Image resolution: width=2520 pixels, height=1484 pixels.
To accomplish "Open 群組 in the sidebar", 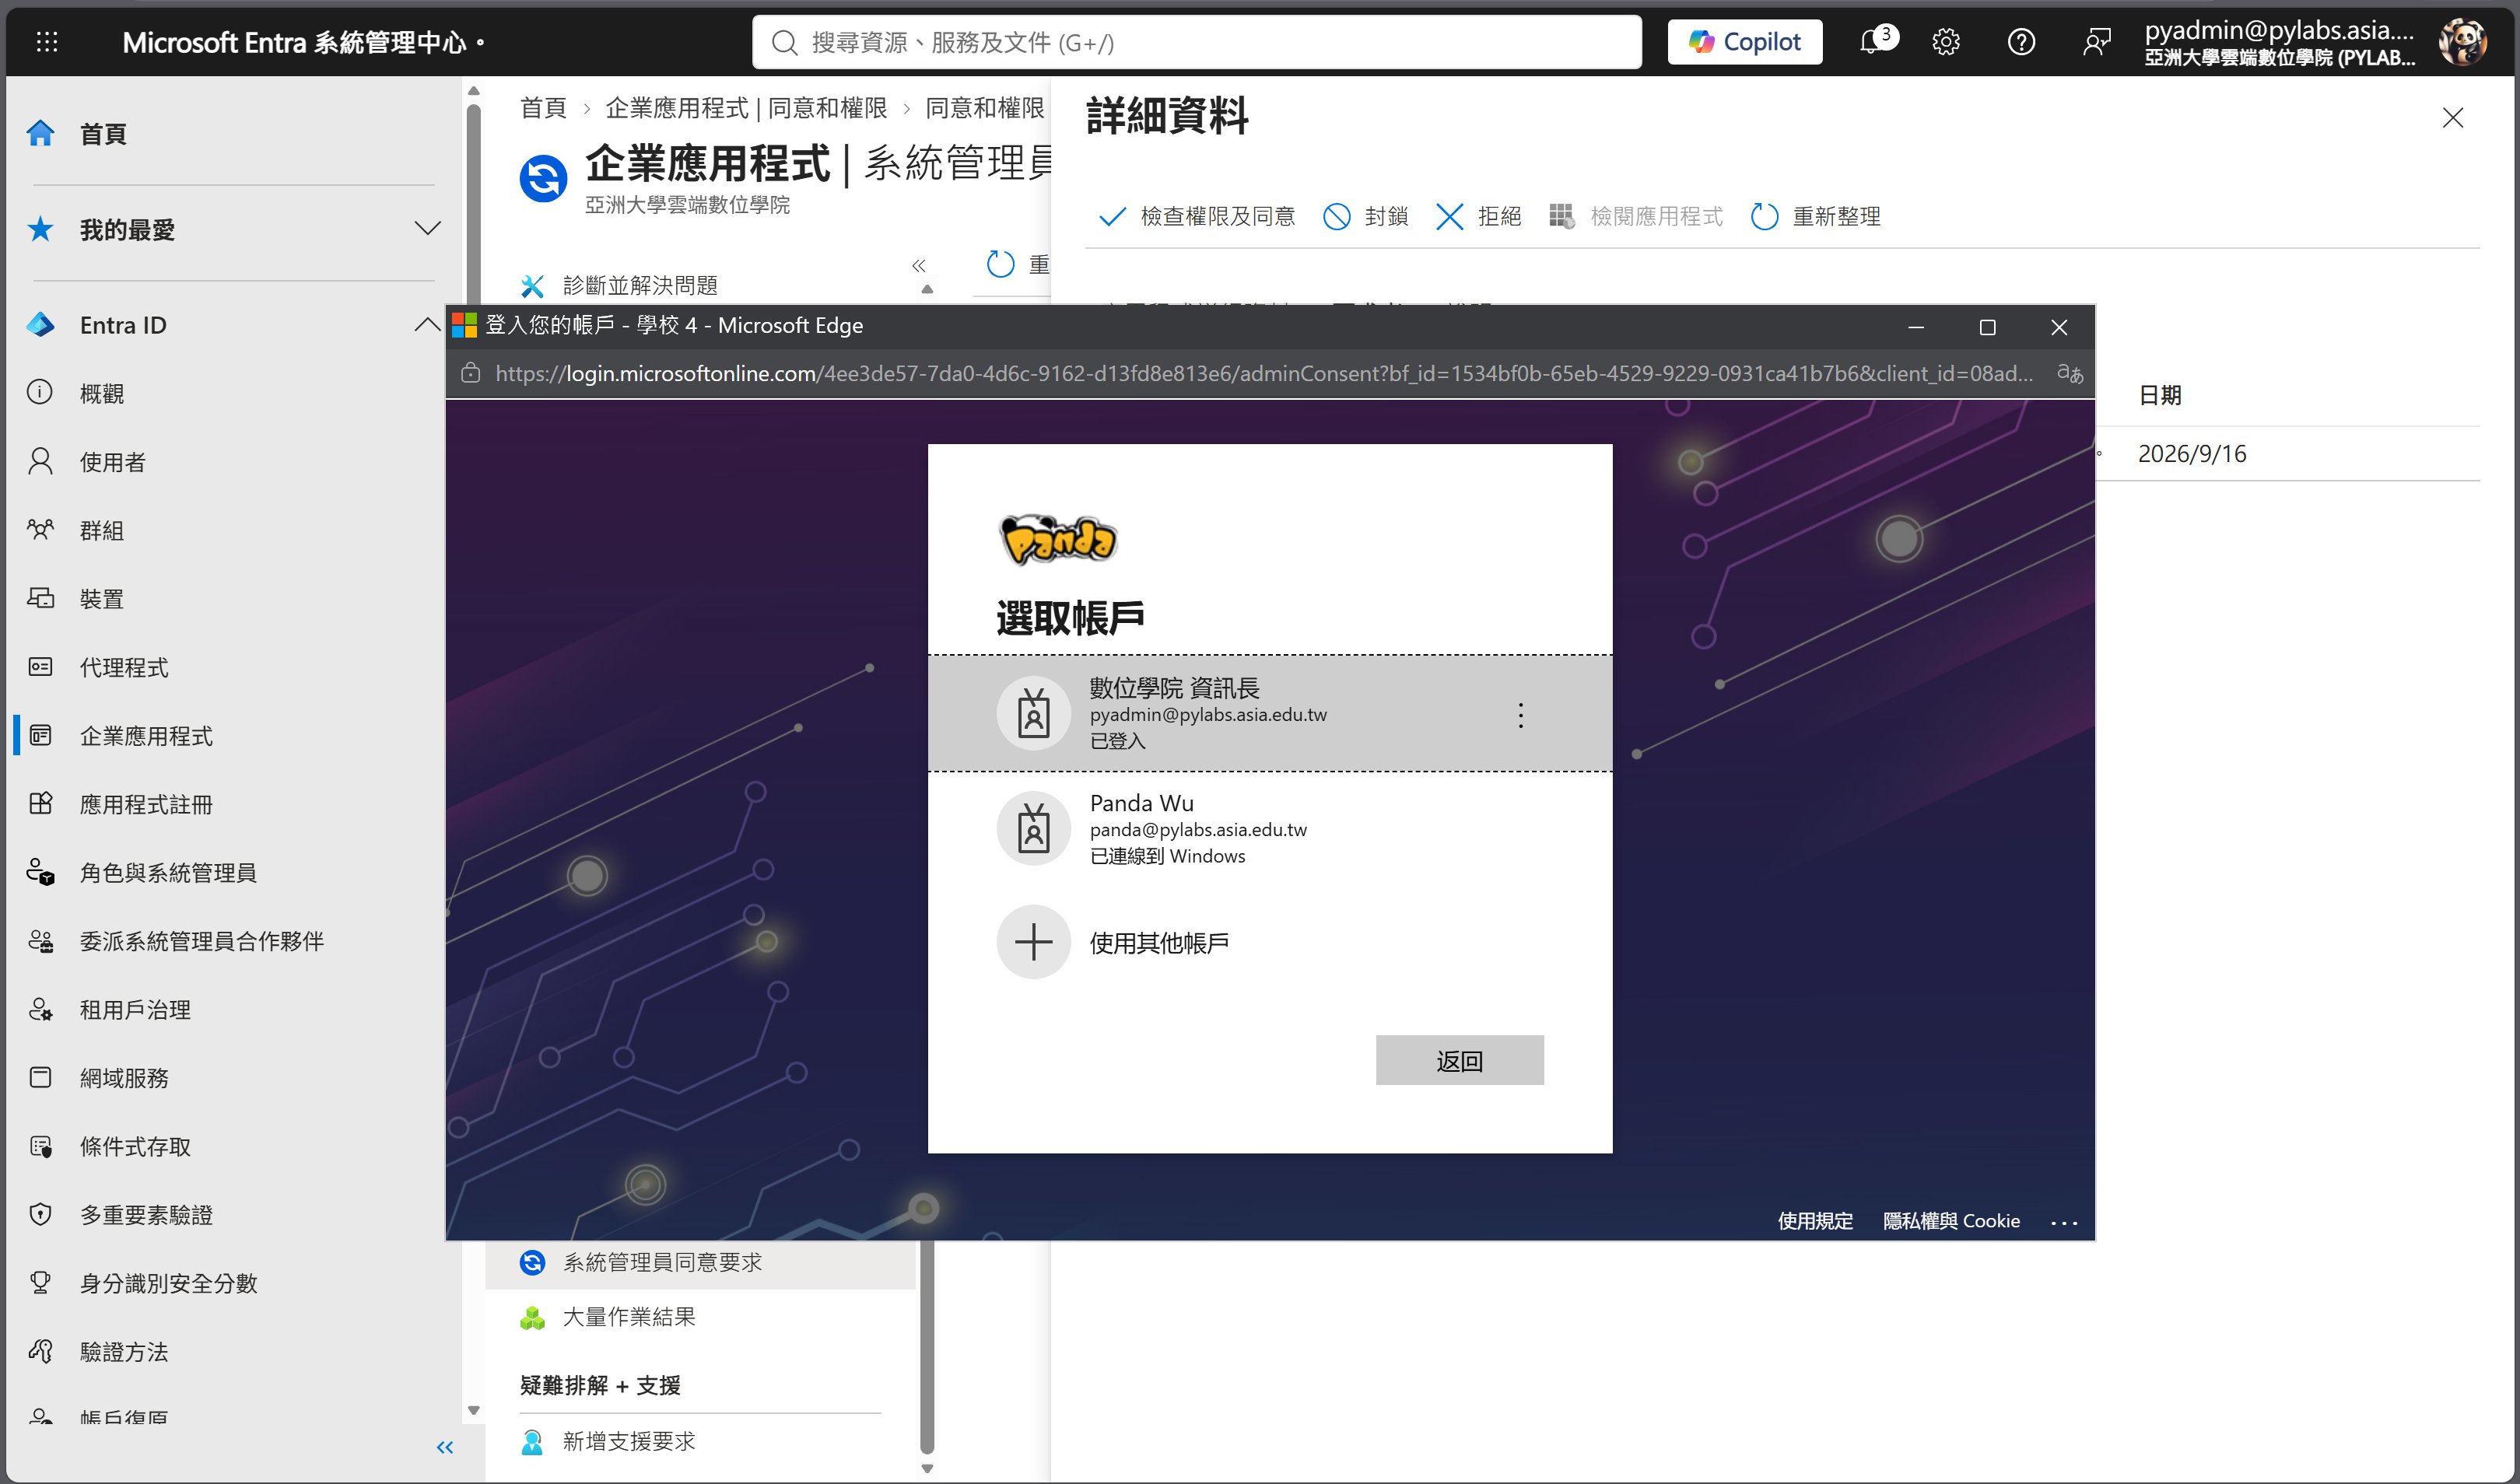I will 102,530.
